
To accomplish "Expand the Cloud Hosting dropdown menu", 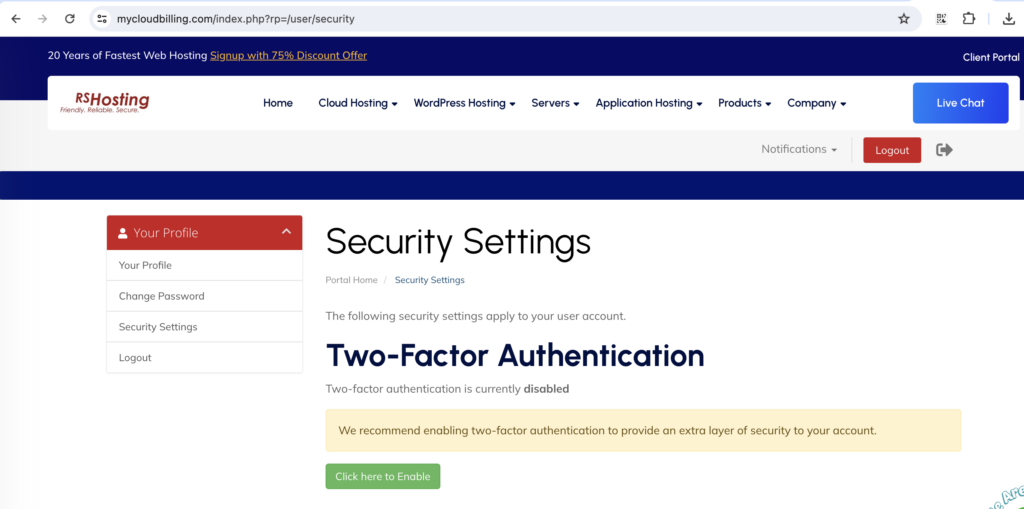I will tap(358, 103).
